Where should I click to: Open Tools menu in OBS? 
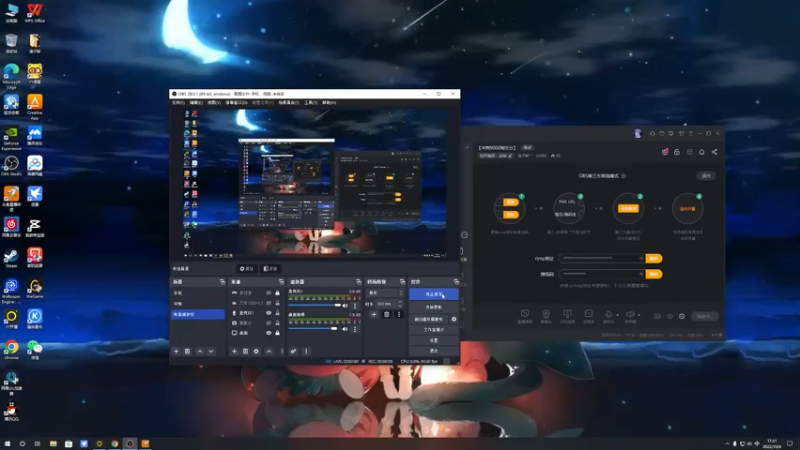pos(310,103)
